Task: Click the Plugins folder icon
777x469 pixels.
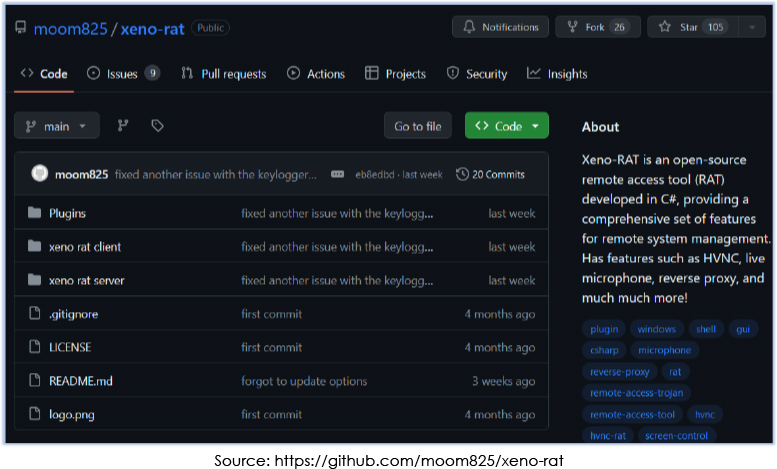Action: [34, 213]
